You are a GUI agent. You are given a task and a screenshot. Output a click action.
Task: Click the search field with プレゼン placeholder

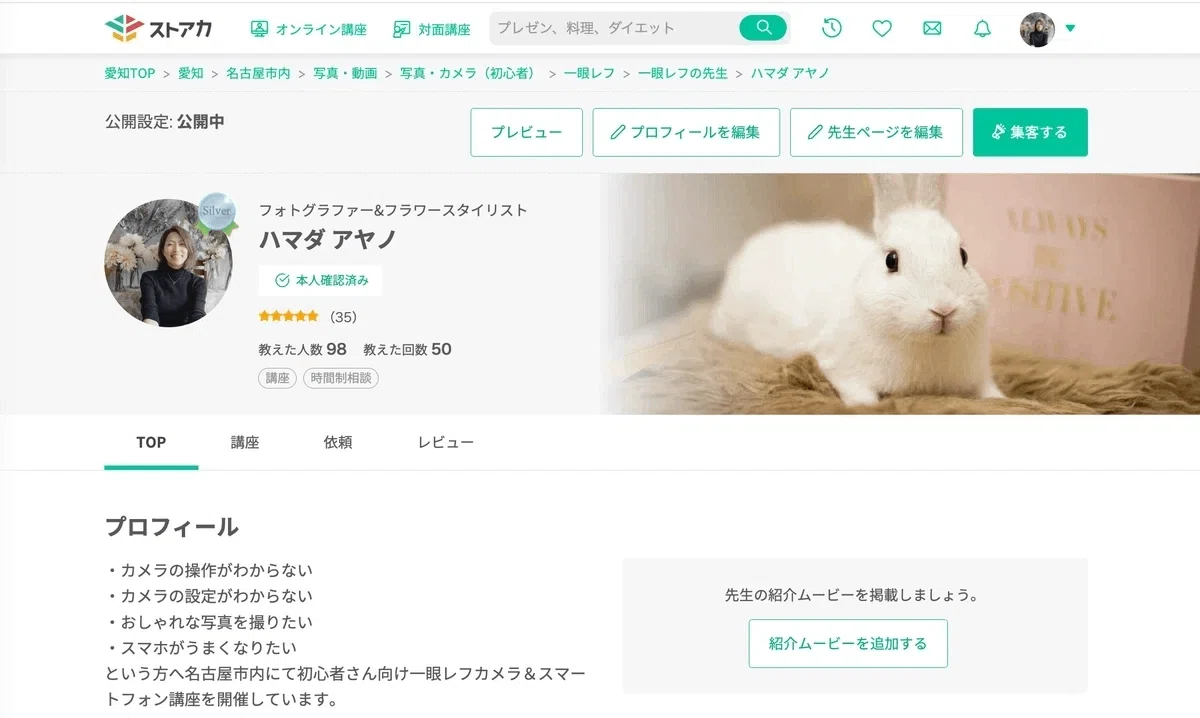click(x=614, y=28)
